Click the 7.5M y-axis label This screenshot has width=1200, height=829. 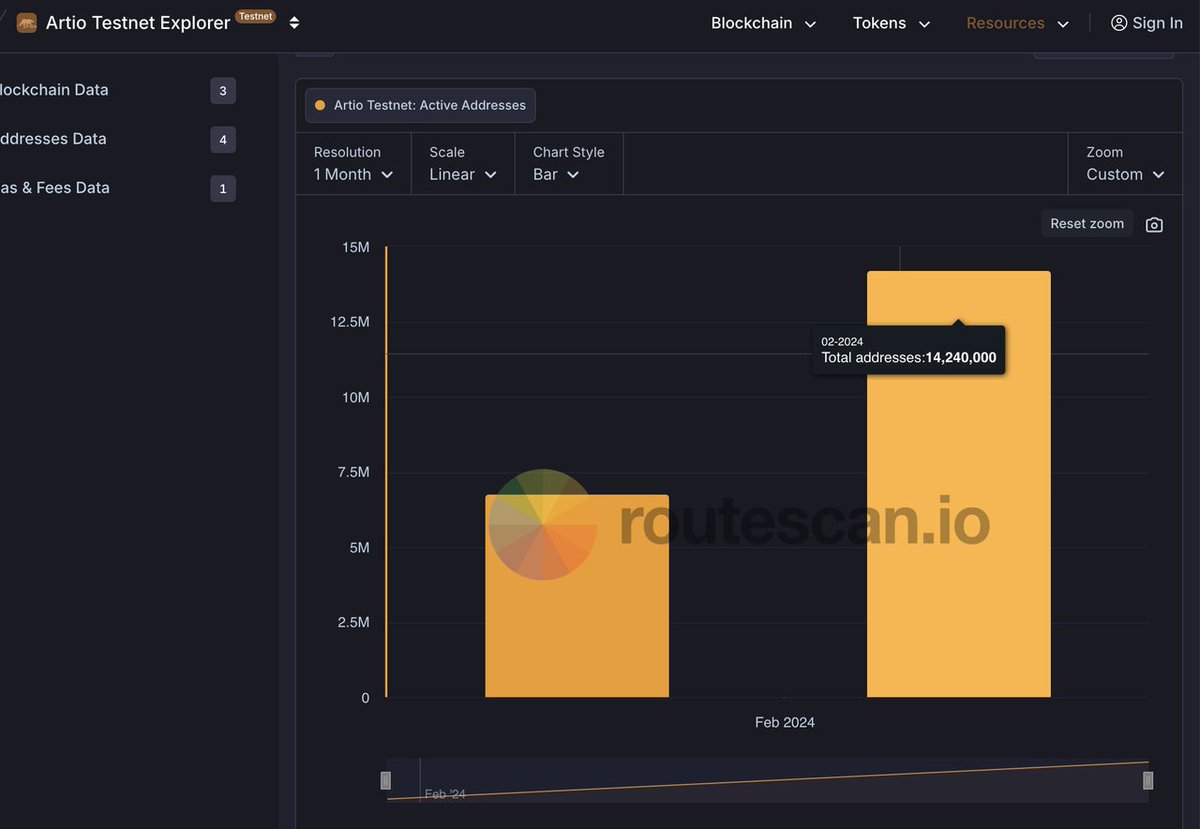(x=353, y=472)
